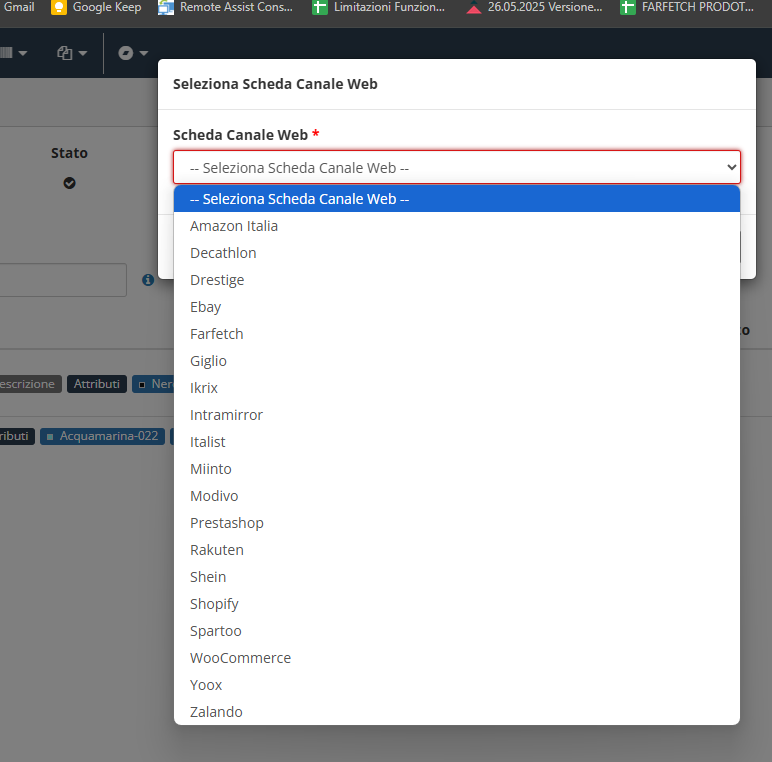This screenshot has width=772, height=762.
Task: Open the Gmail bookmark
Action: click(x=19, y=7)
